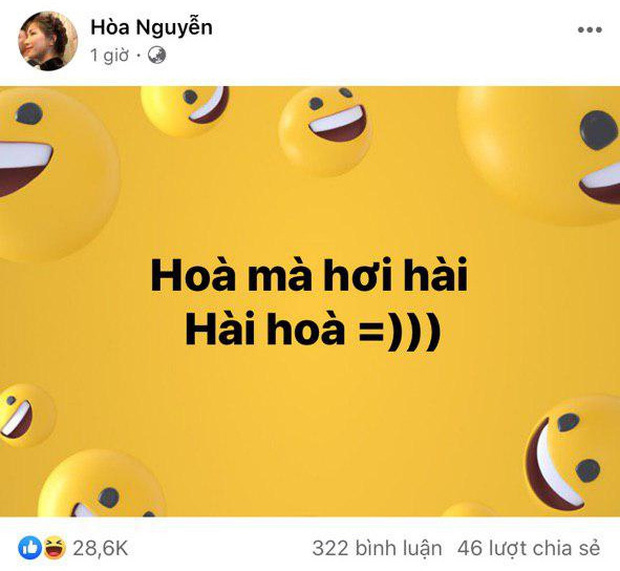620x571 pixels.
Task: Click the tiny emoji dome above "bình luận"
Action: point(468,510)
